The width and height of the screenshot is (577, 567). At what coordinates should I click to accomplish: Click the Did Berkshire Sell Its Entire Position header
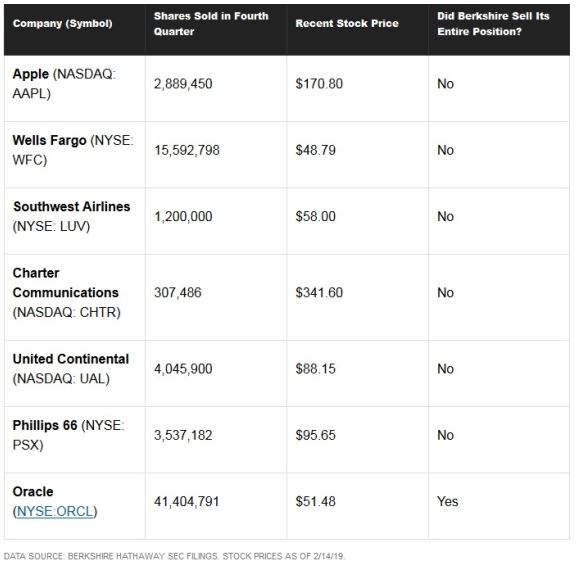[493, 24]
